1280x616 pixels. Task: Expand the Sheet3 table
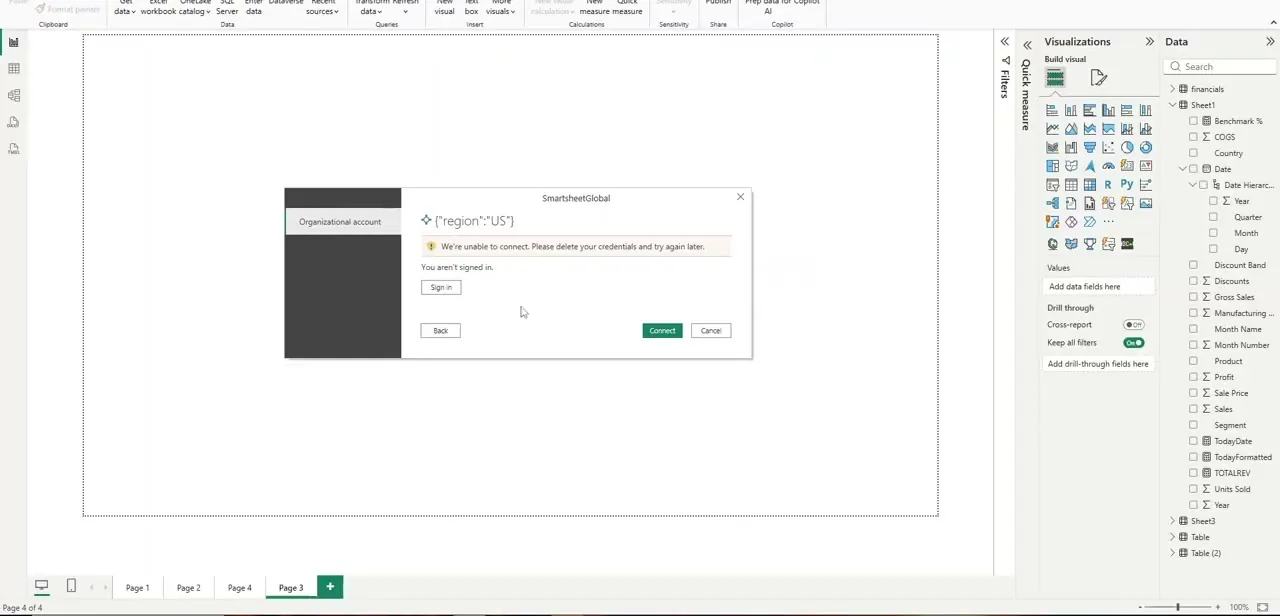coord(1173,521)
